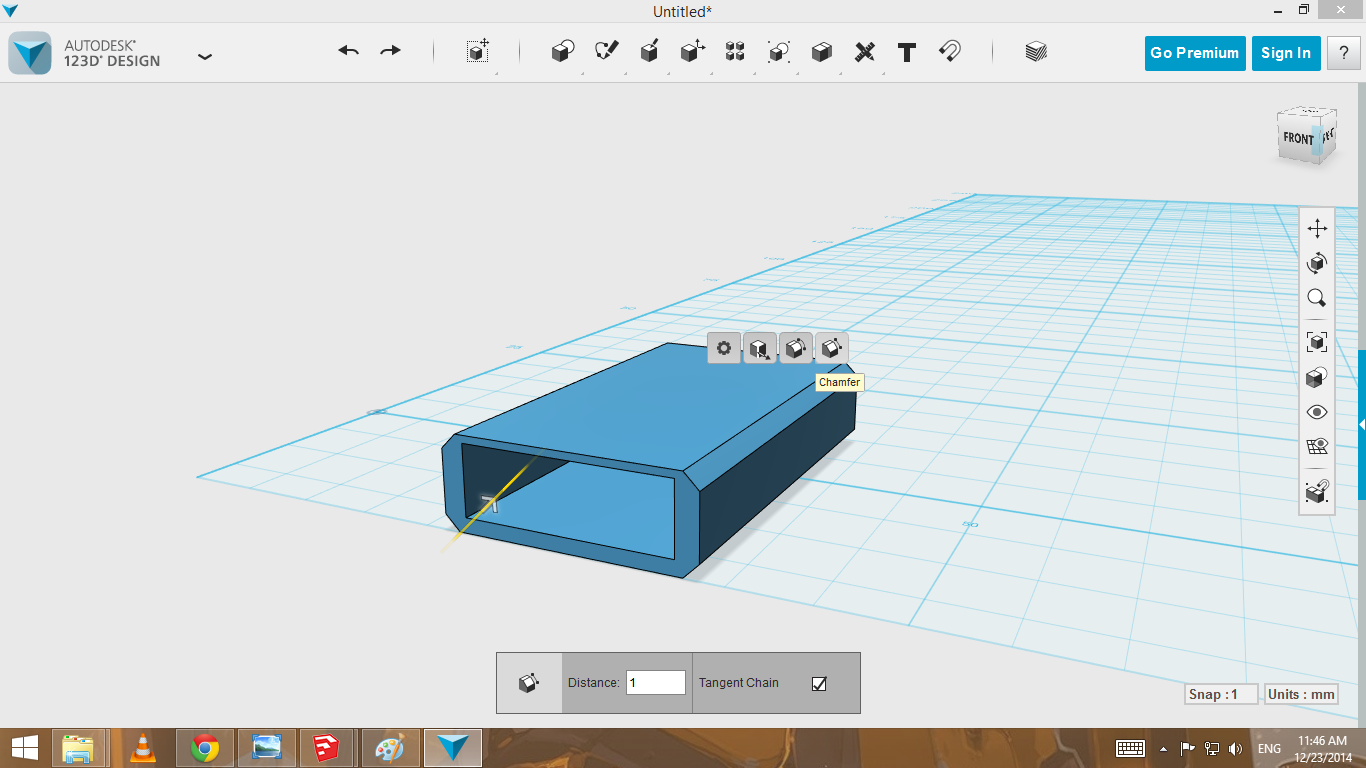The height and width of the screenshot is (768, 1366).
Task: Open the Grouping tool menu
Action: (778, 52)
